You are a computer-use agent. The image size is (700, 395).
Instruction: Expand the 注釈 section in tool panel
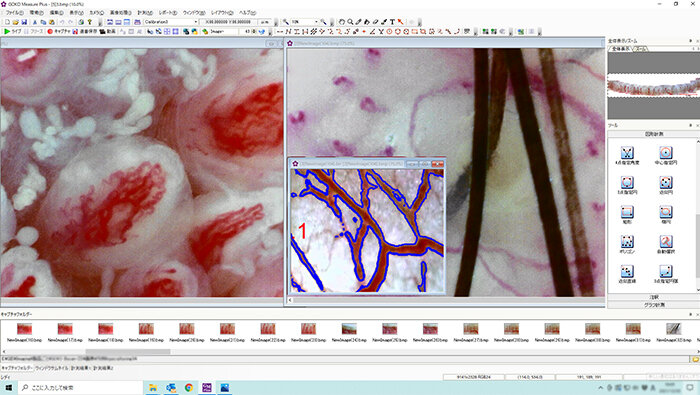tap(654, 297)
